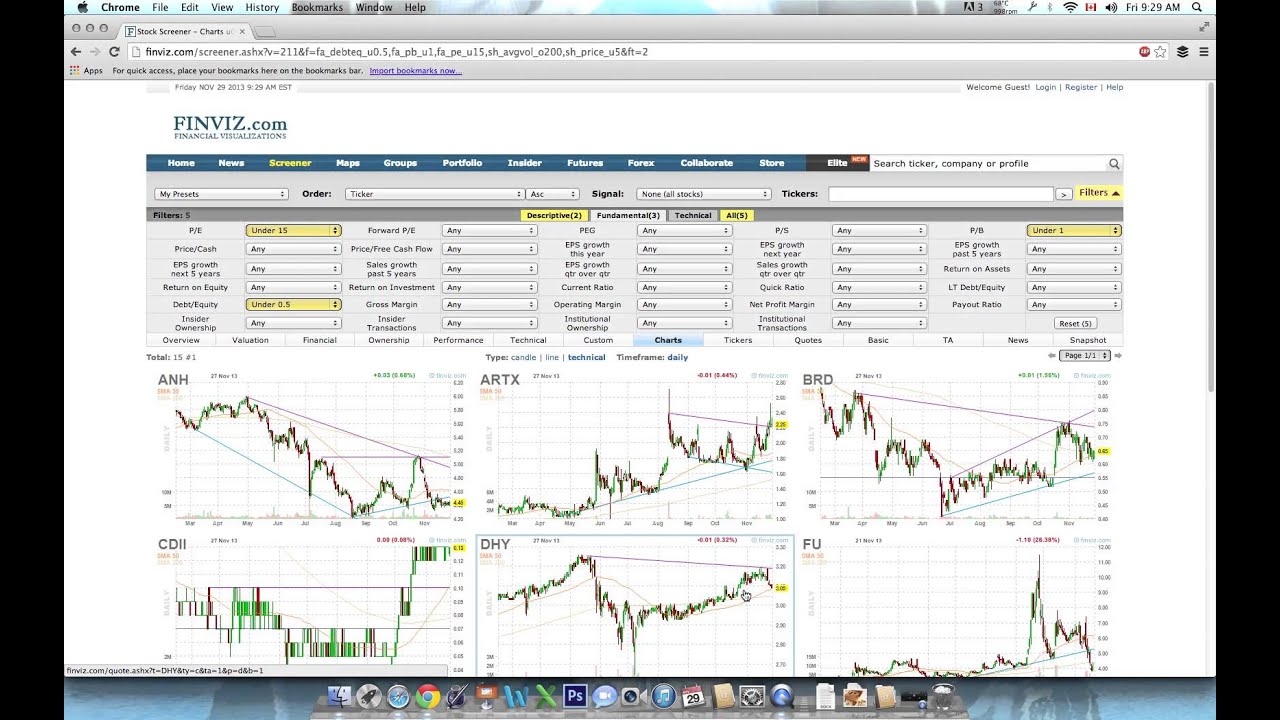Open the Maps nav item
Screen dimensions: 1280x720
click(348, 163)
